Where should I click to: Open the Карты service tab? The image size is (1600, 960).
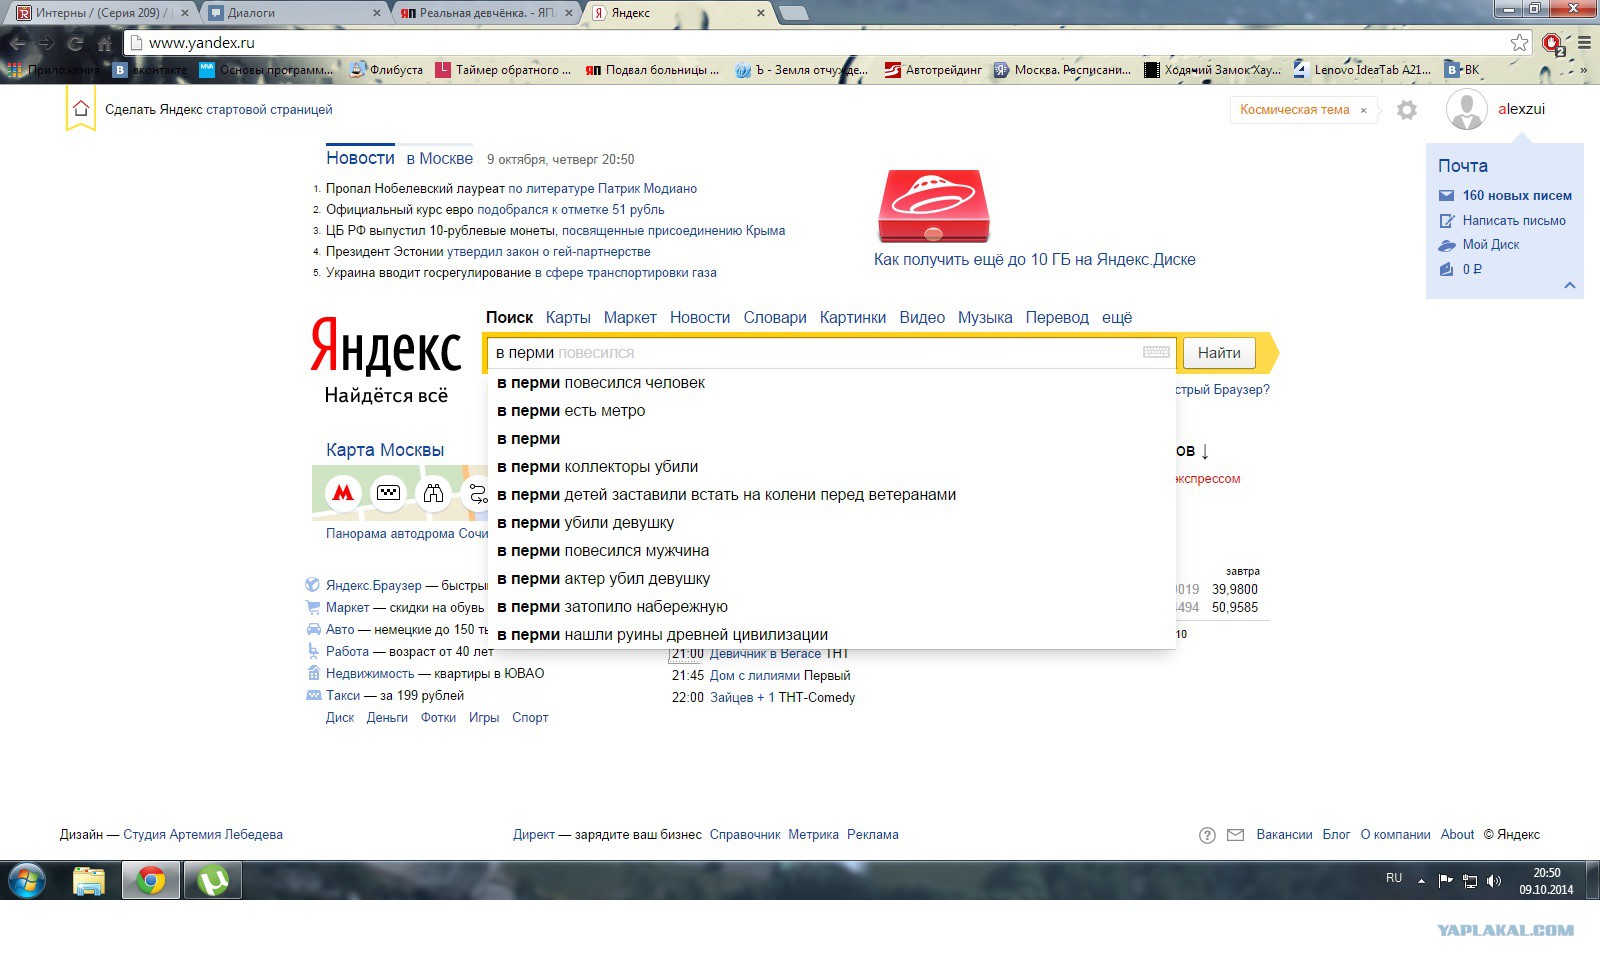point(568,317)
